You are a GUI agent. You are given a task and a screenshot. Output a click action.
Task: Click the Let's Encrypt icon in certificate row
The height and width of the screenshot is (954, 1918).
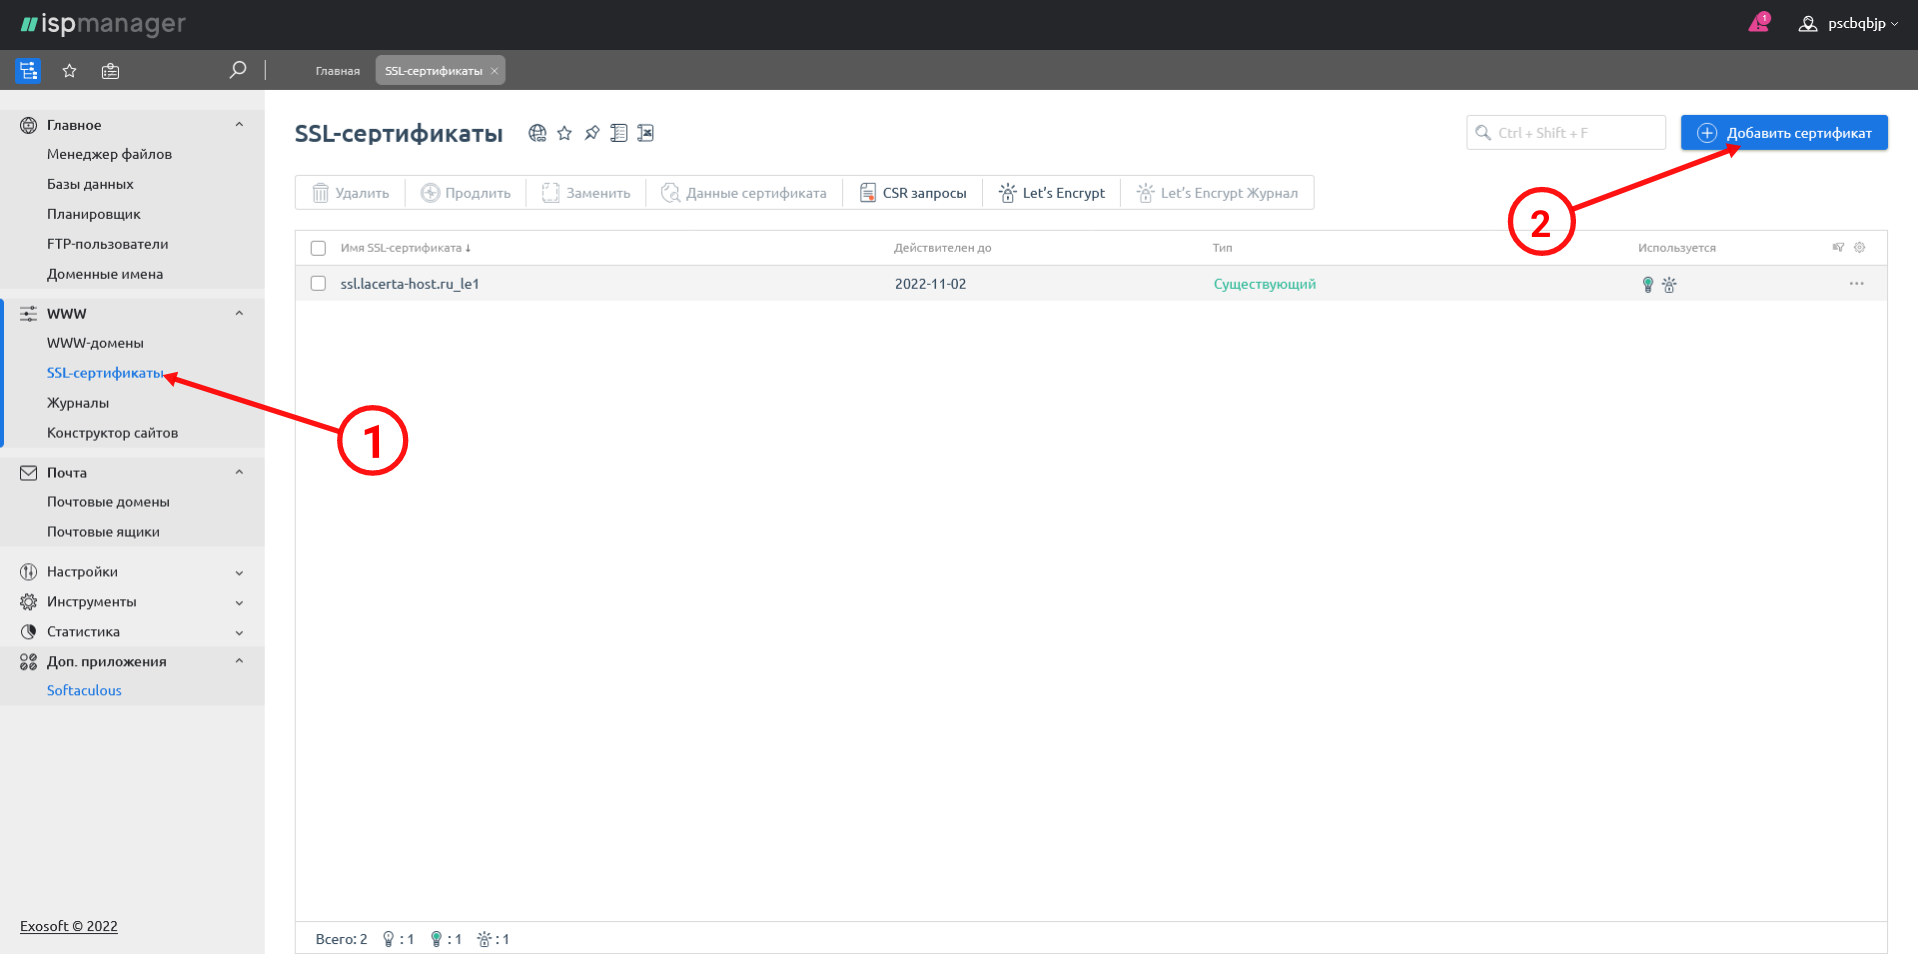click(x=1669, y=284)
